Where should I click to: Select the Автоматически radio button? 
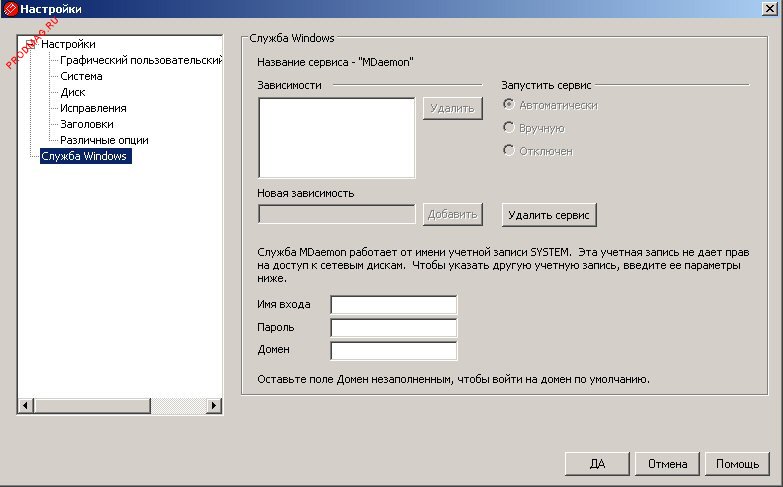pyautogui.click(x=510, y=105)
